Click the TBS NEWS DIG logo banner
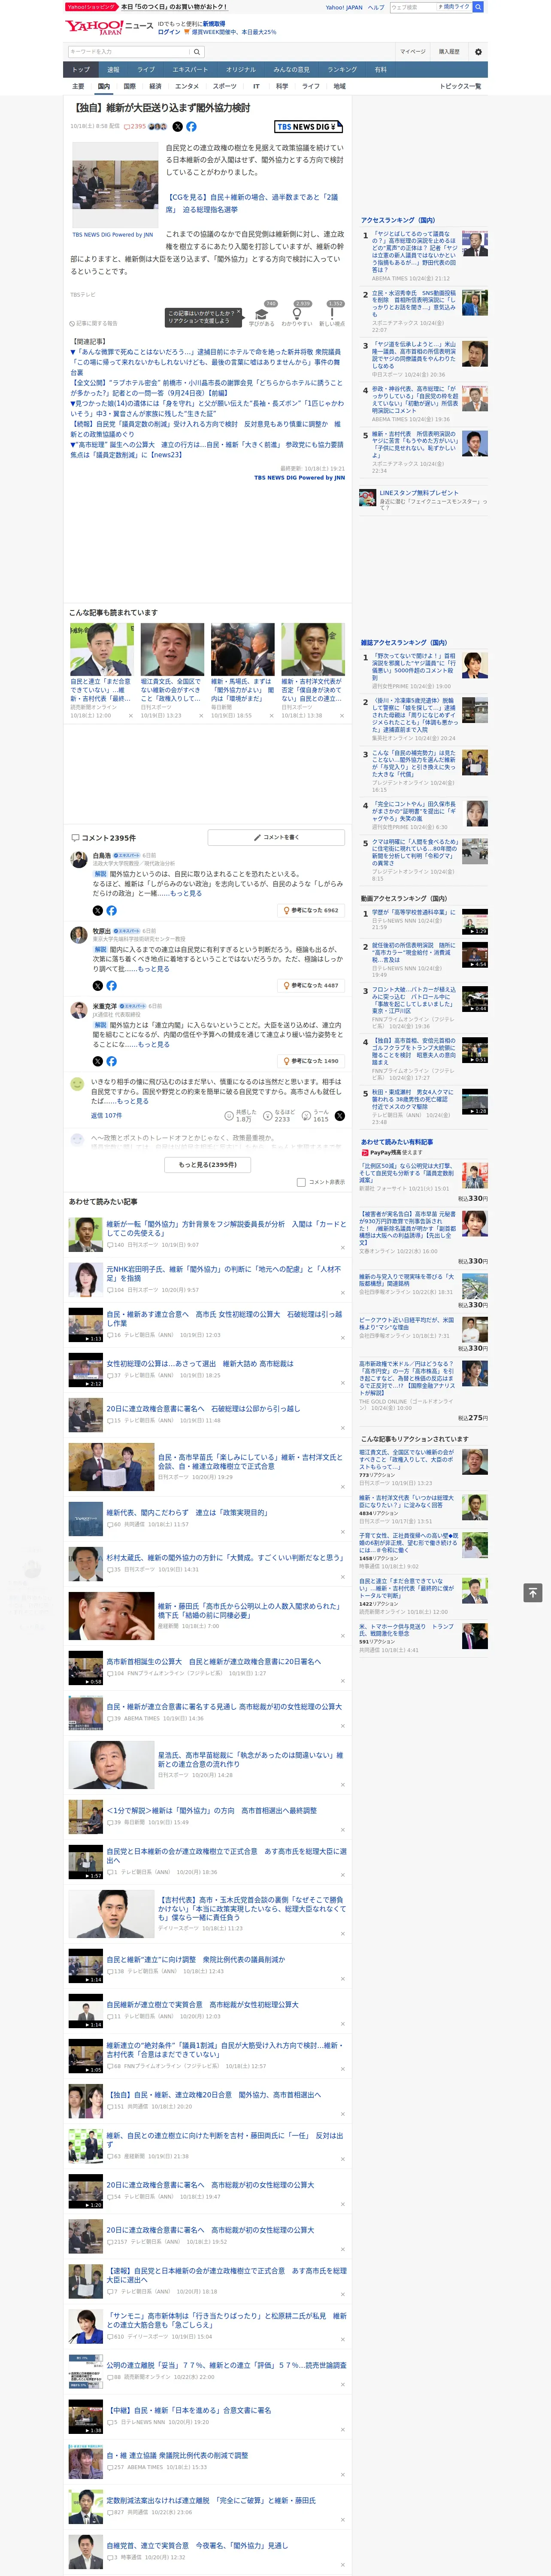This screenshot has height=2576, width=551. pos(309,127)
